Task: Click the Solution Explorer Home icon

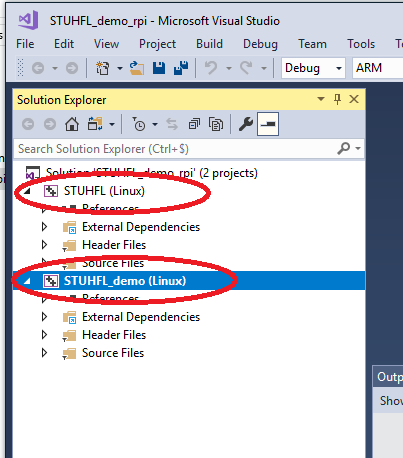Action: click(x=72, y=124)
